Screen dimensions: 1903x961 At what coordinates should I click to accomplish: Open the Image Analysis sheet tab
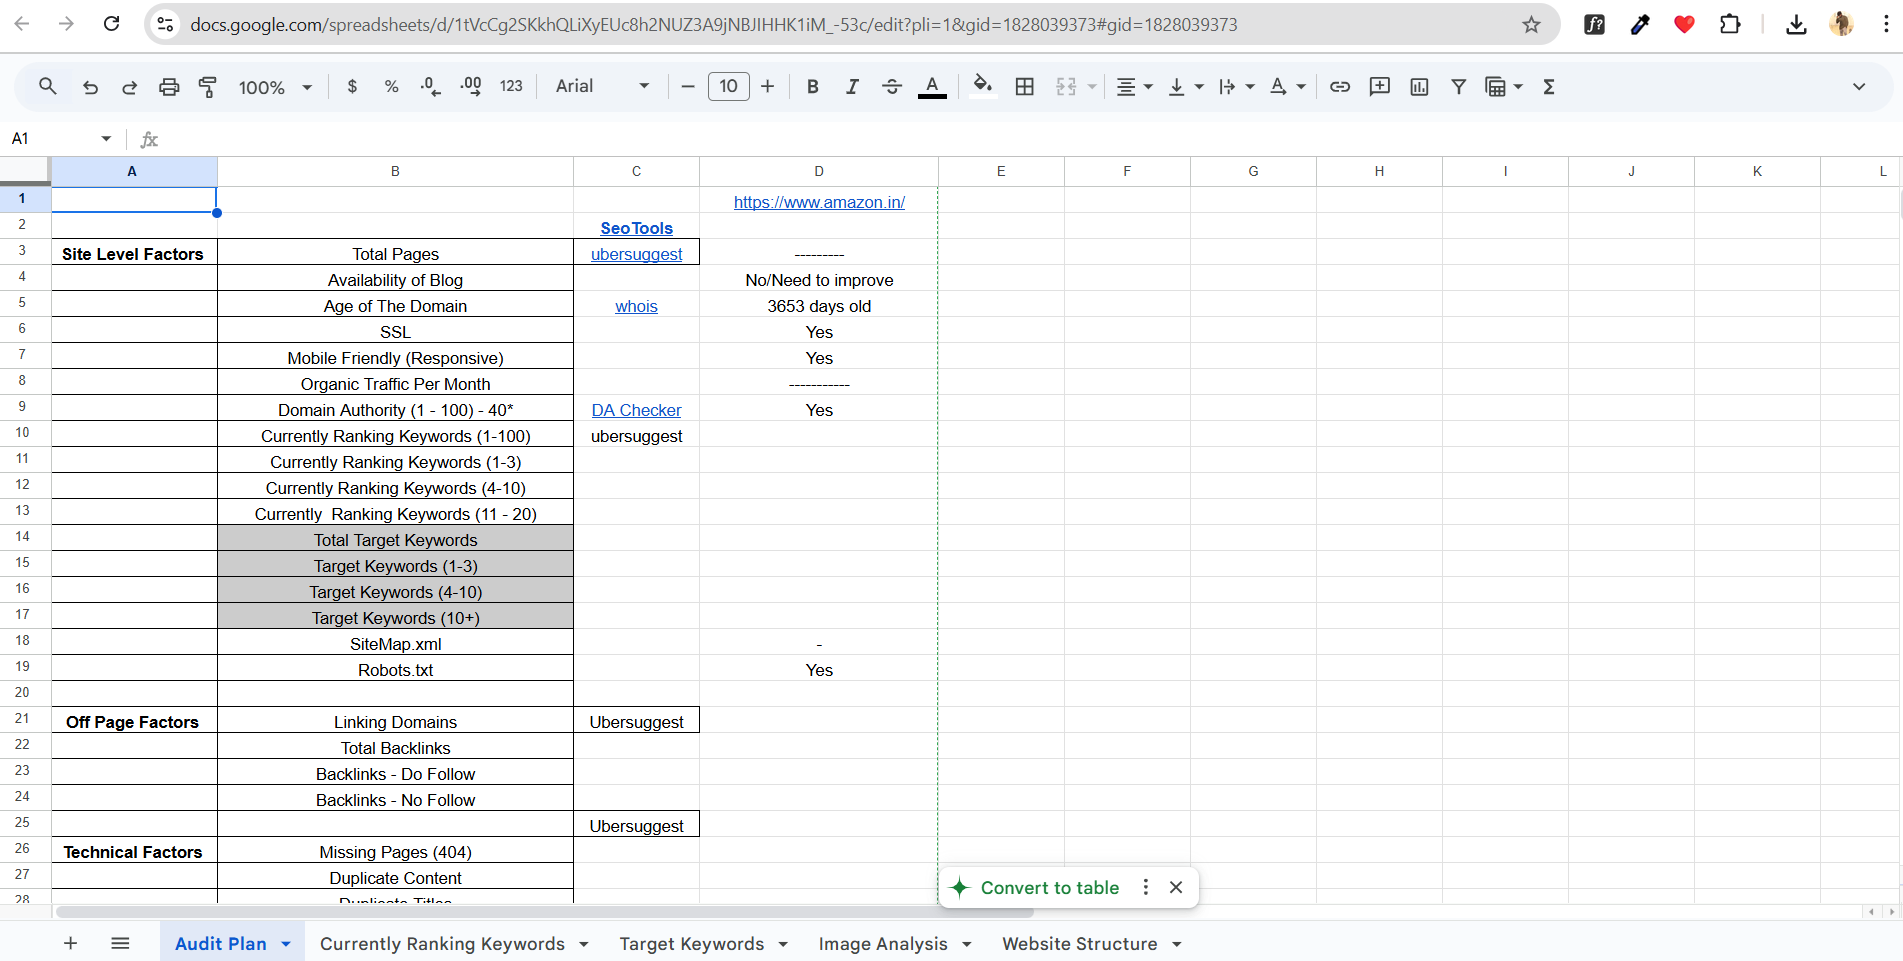tap(883, 943)
